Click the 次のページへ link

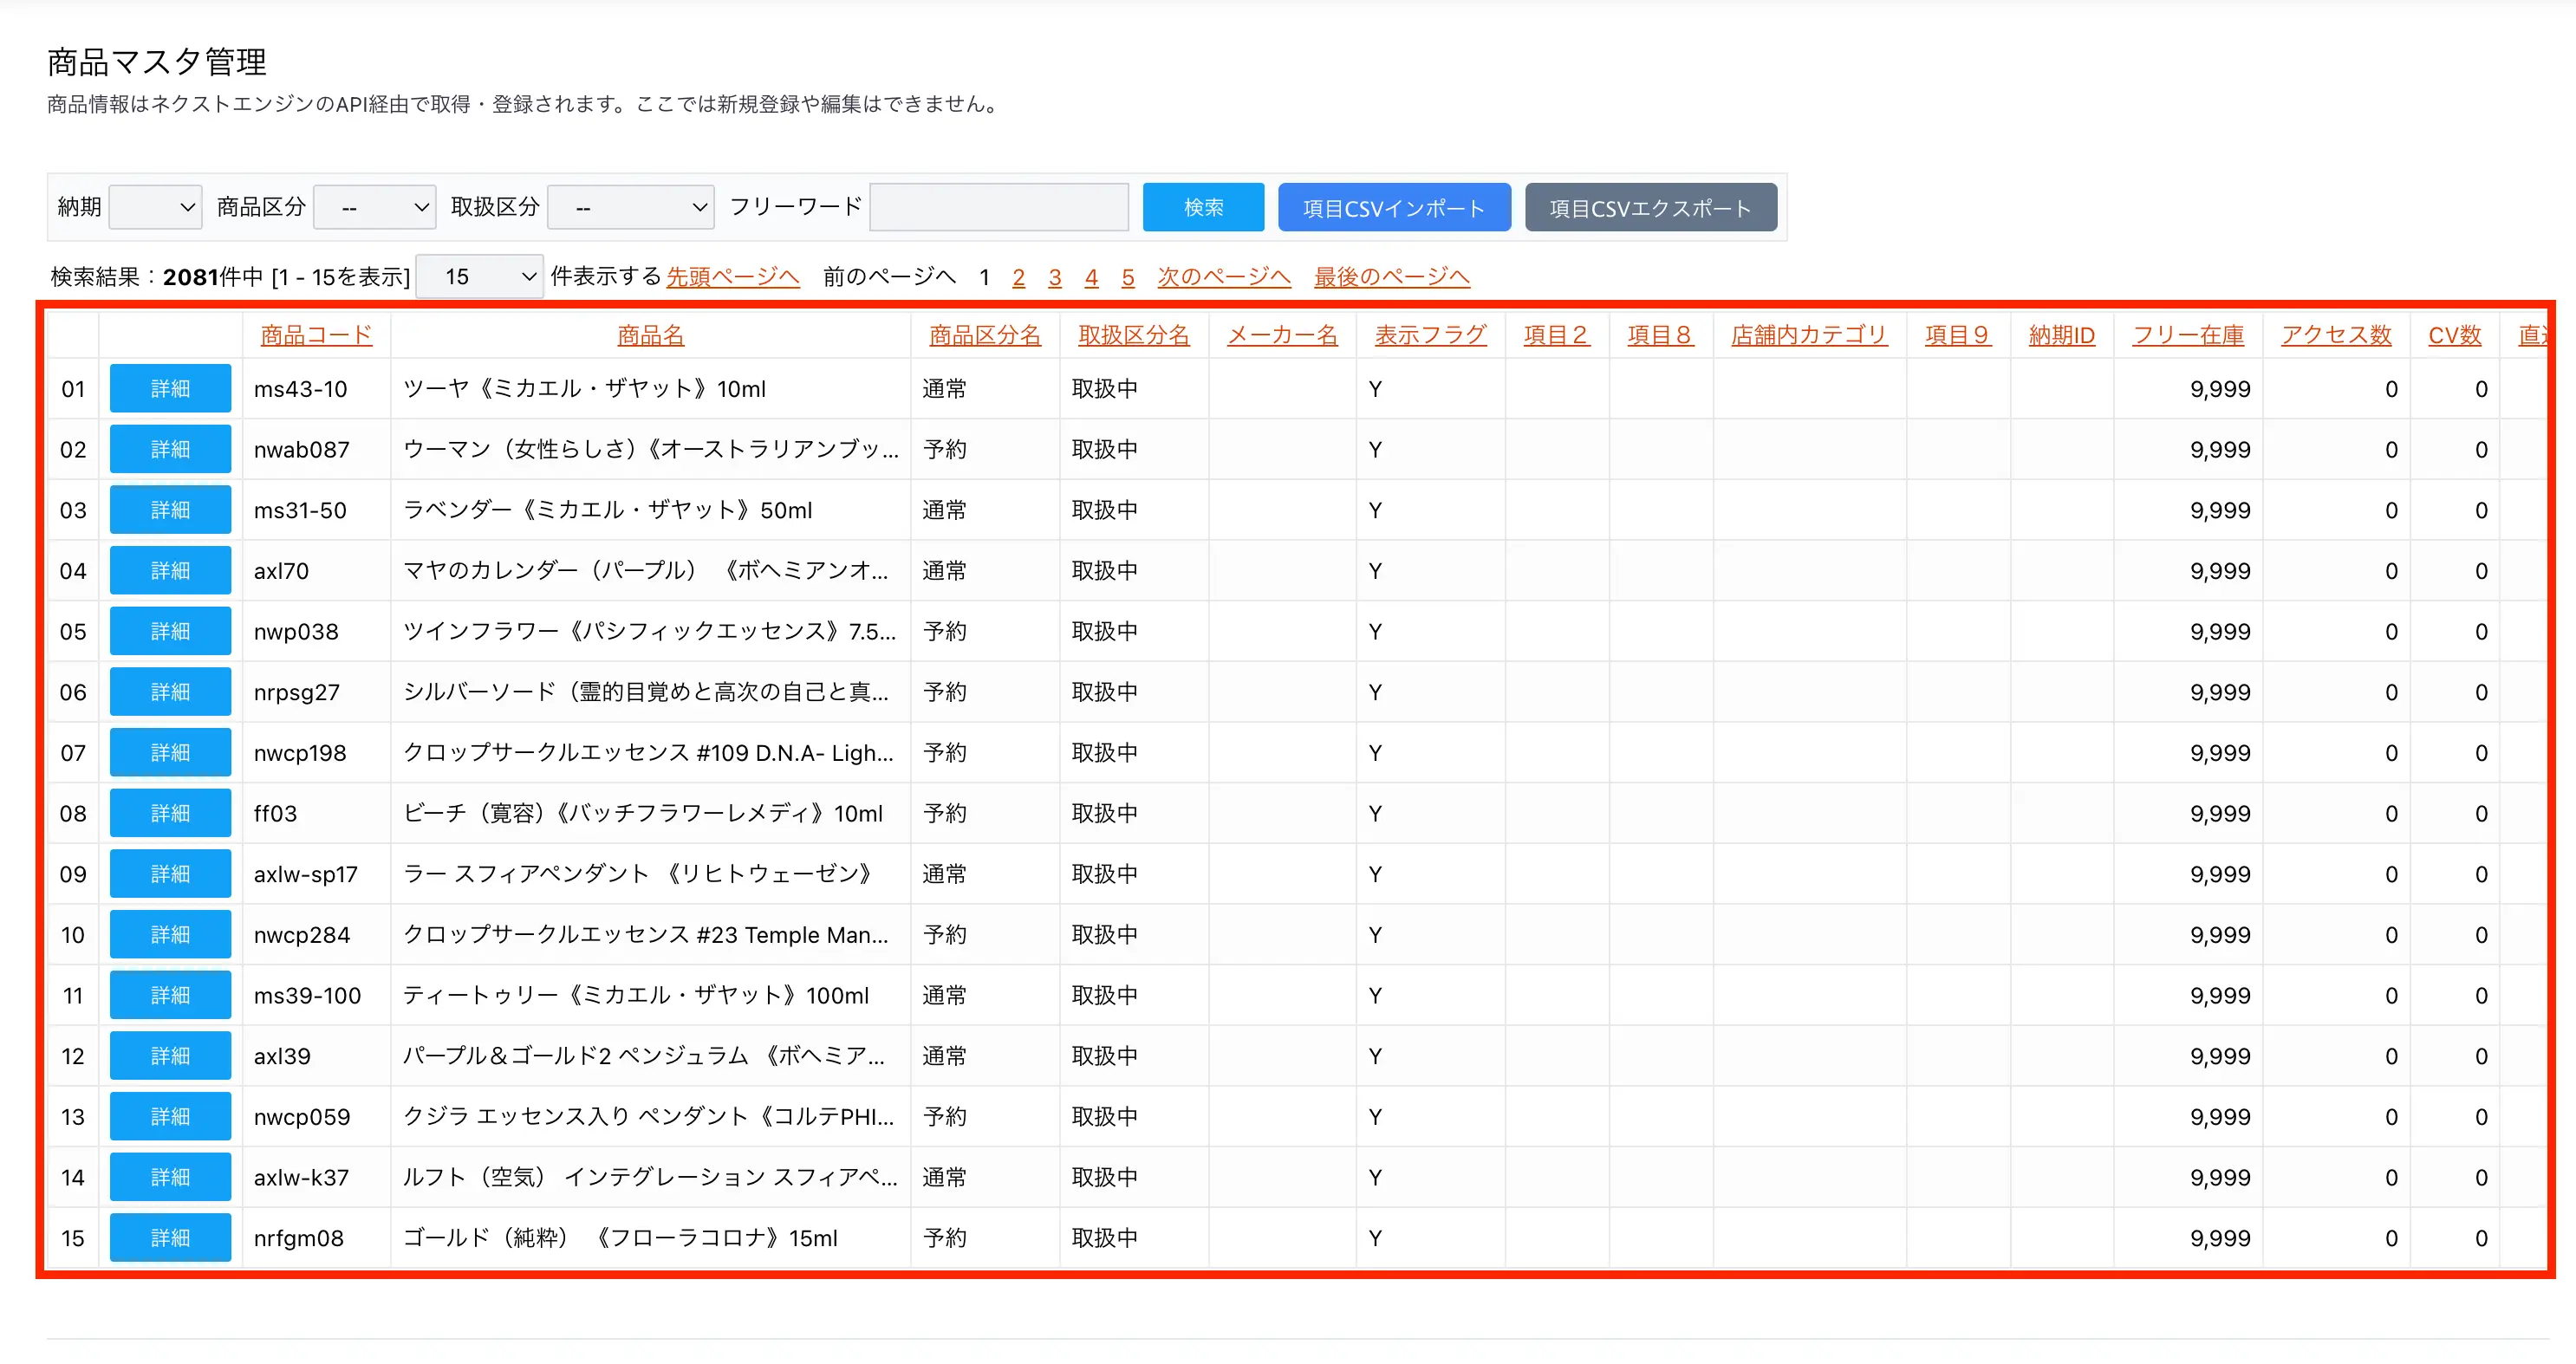click(1224, 276)
